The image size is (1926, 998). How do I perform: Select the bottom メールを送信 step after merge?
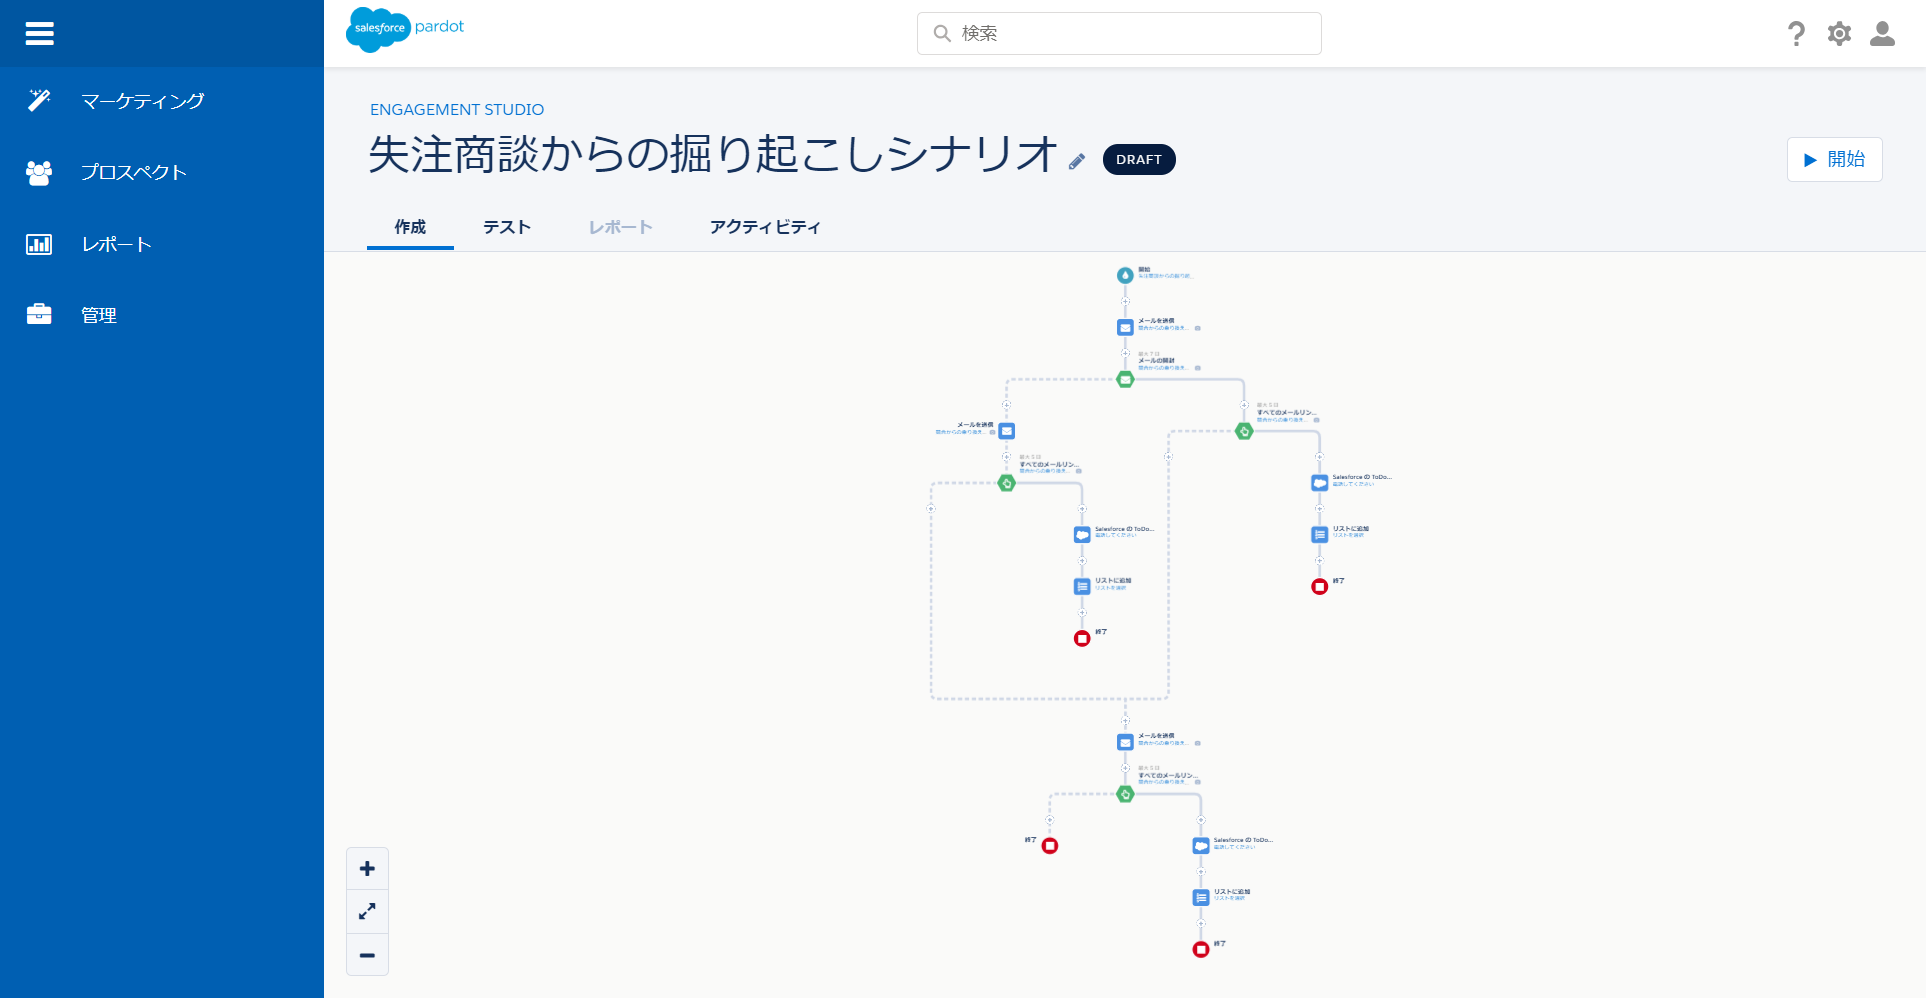click(1125, 742)
